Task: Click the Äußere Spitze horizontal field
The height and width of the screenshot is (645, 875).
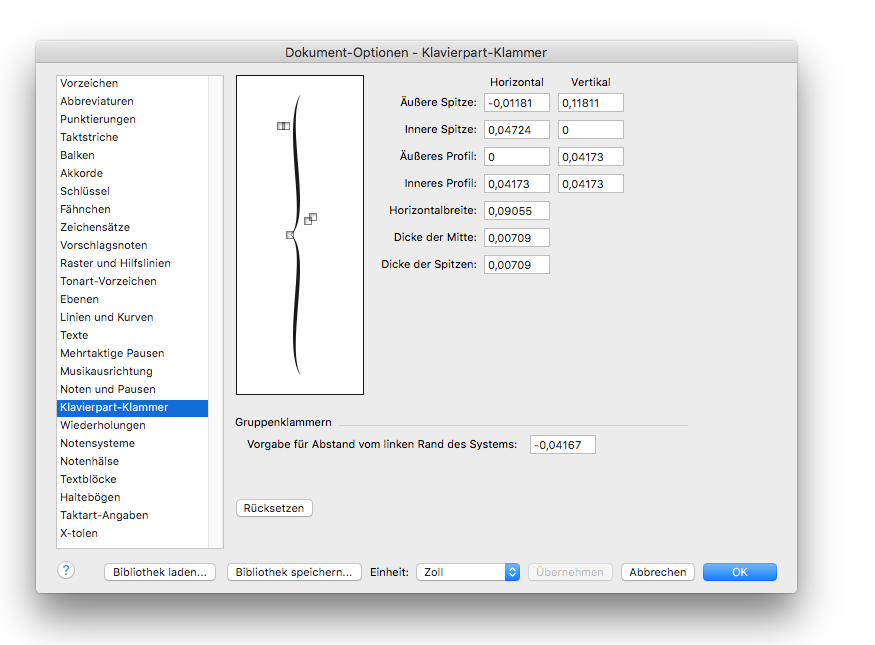Action: [x=517, y=103]
